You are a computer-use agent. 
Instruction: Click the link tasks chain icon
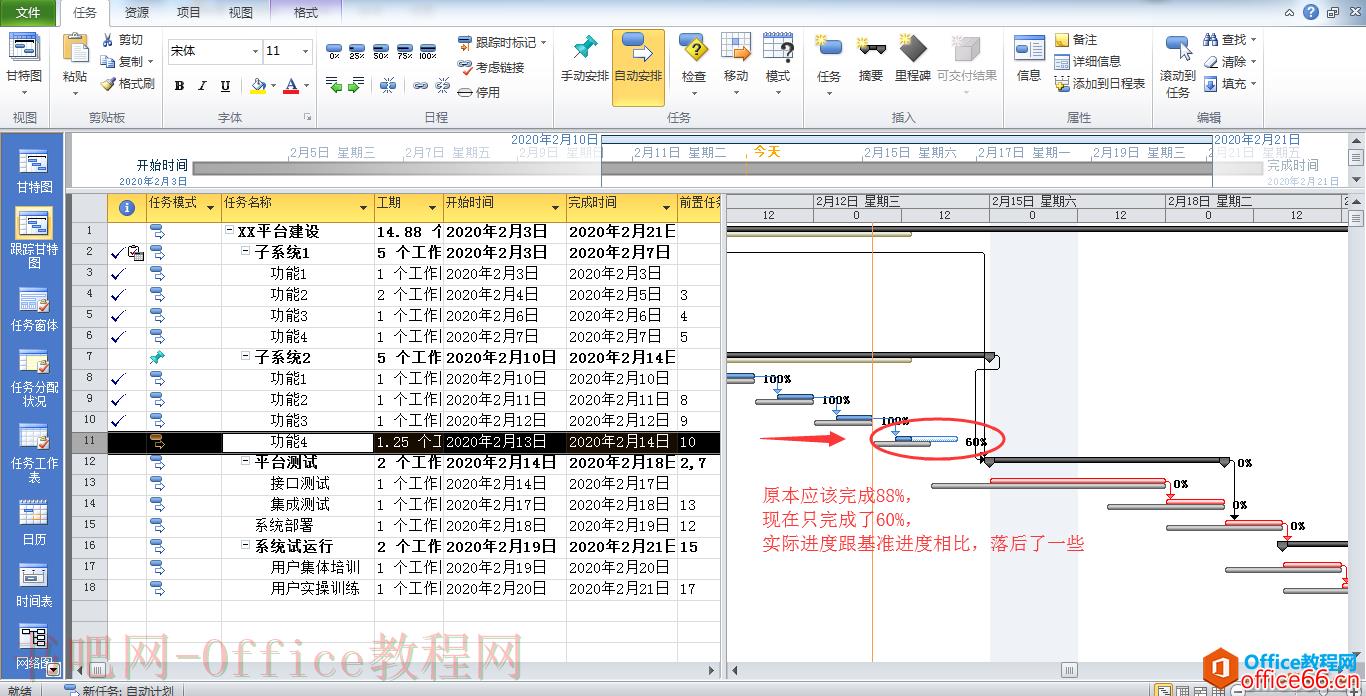[x=420, y=86]
